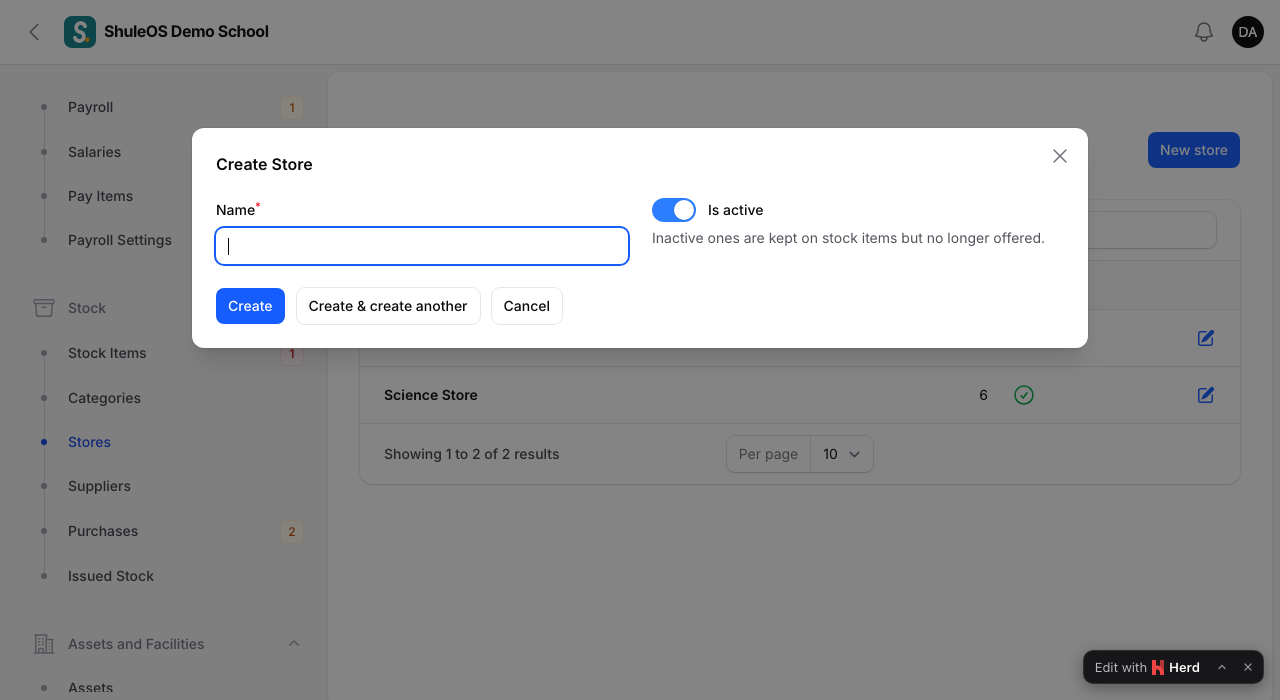This screenshot has width=1280, height=700.
Task: Close the Edit with Herd bar
Action: pyautogui.click(x=1248, y=667)
